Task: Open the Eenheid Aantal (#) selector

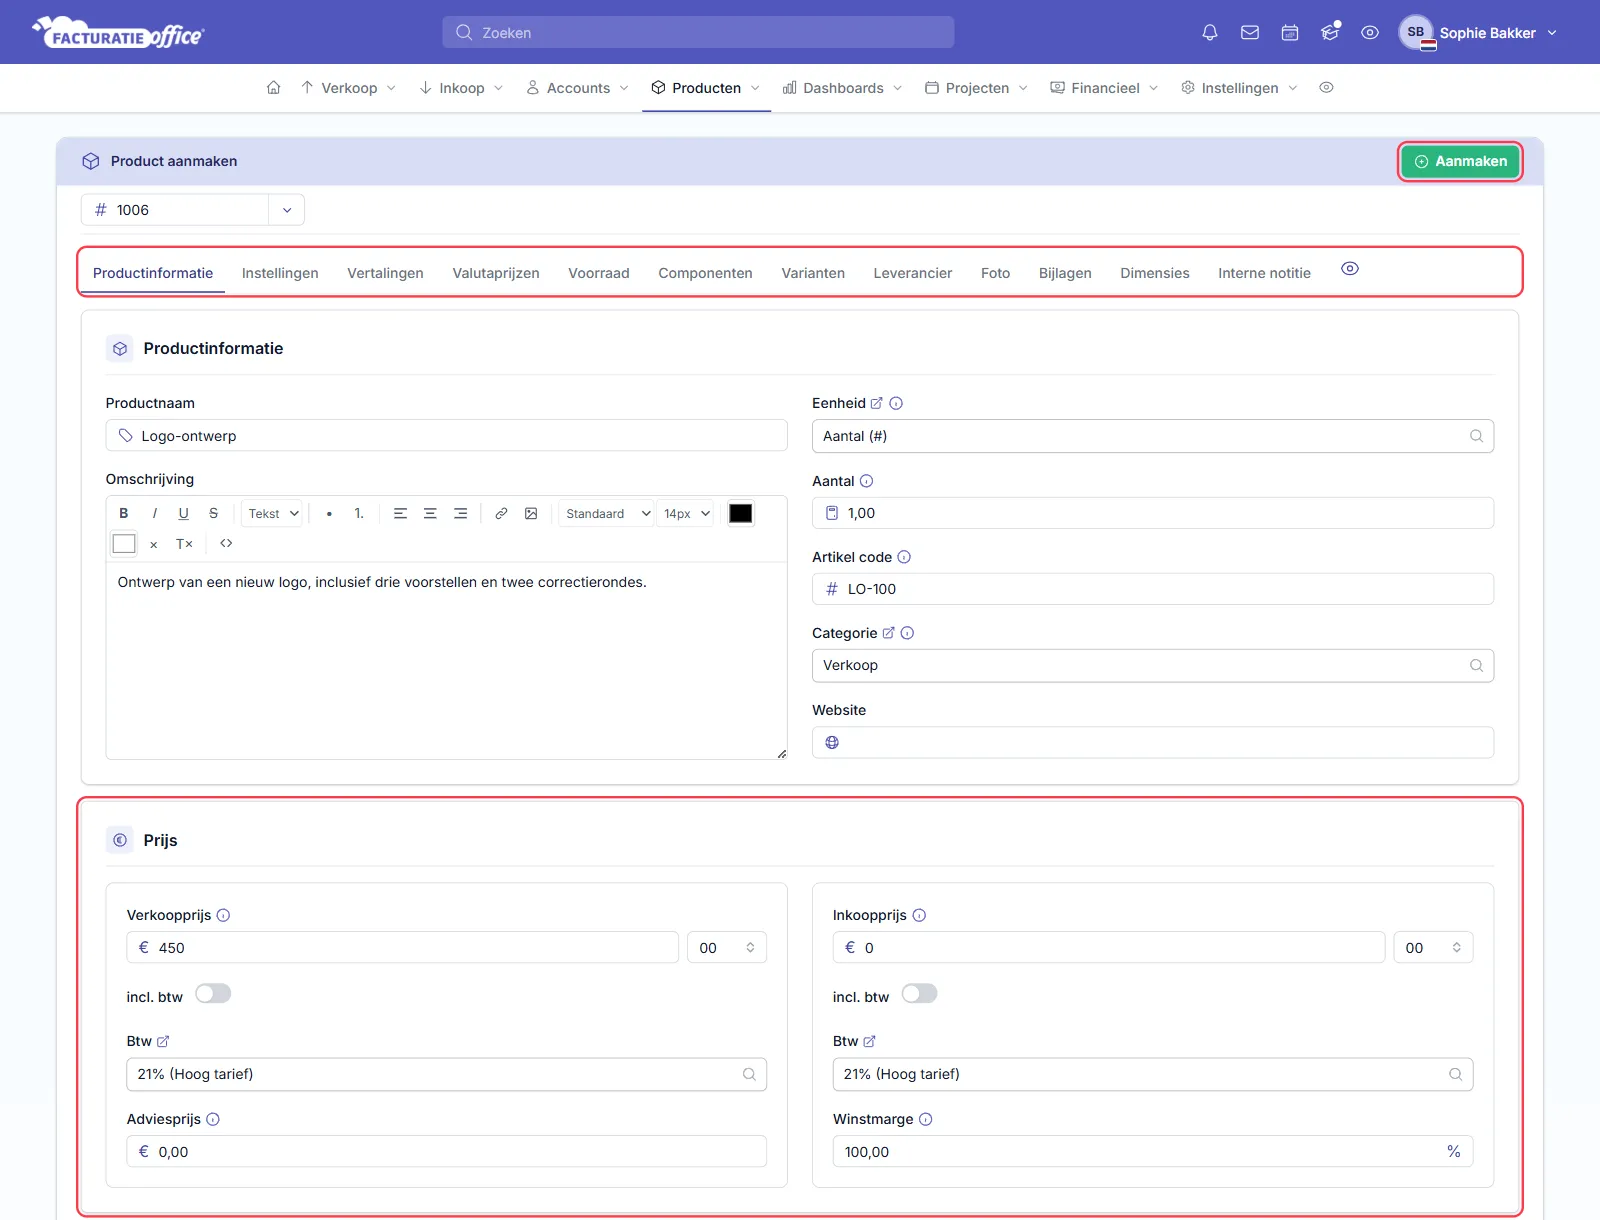Action: click(x=1153, y=436)
